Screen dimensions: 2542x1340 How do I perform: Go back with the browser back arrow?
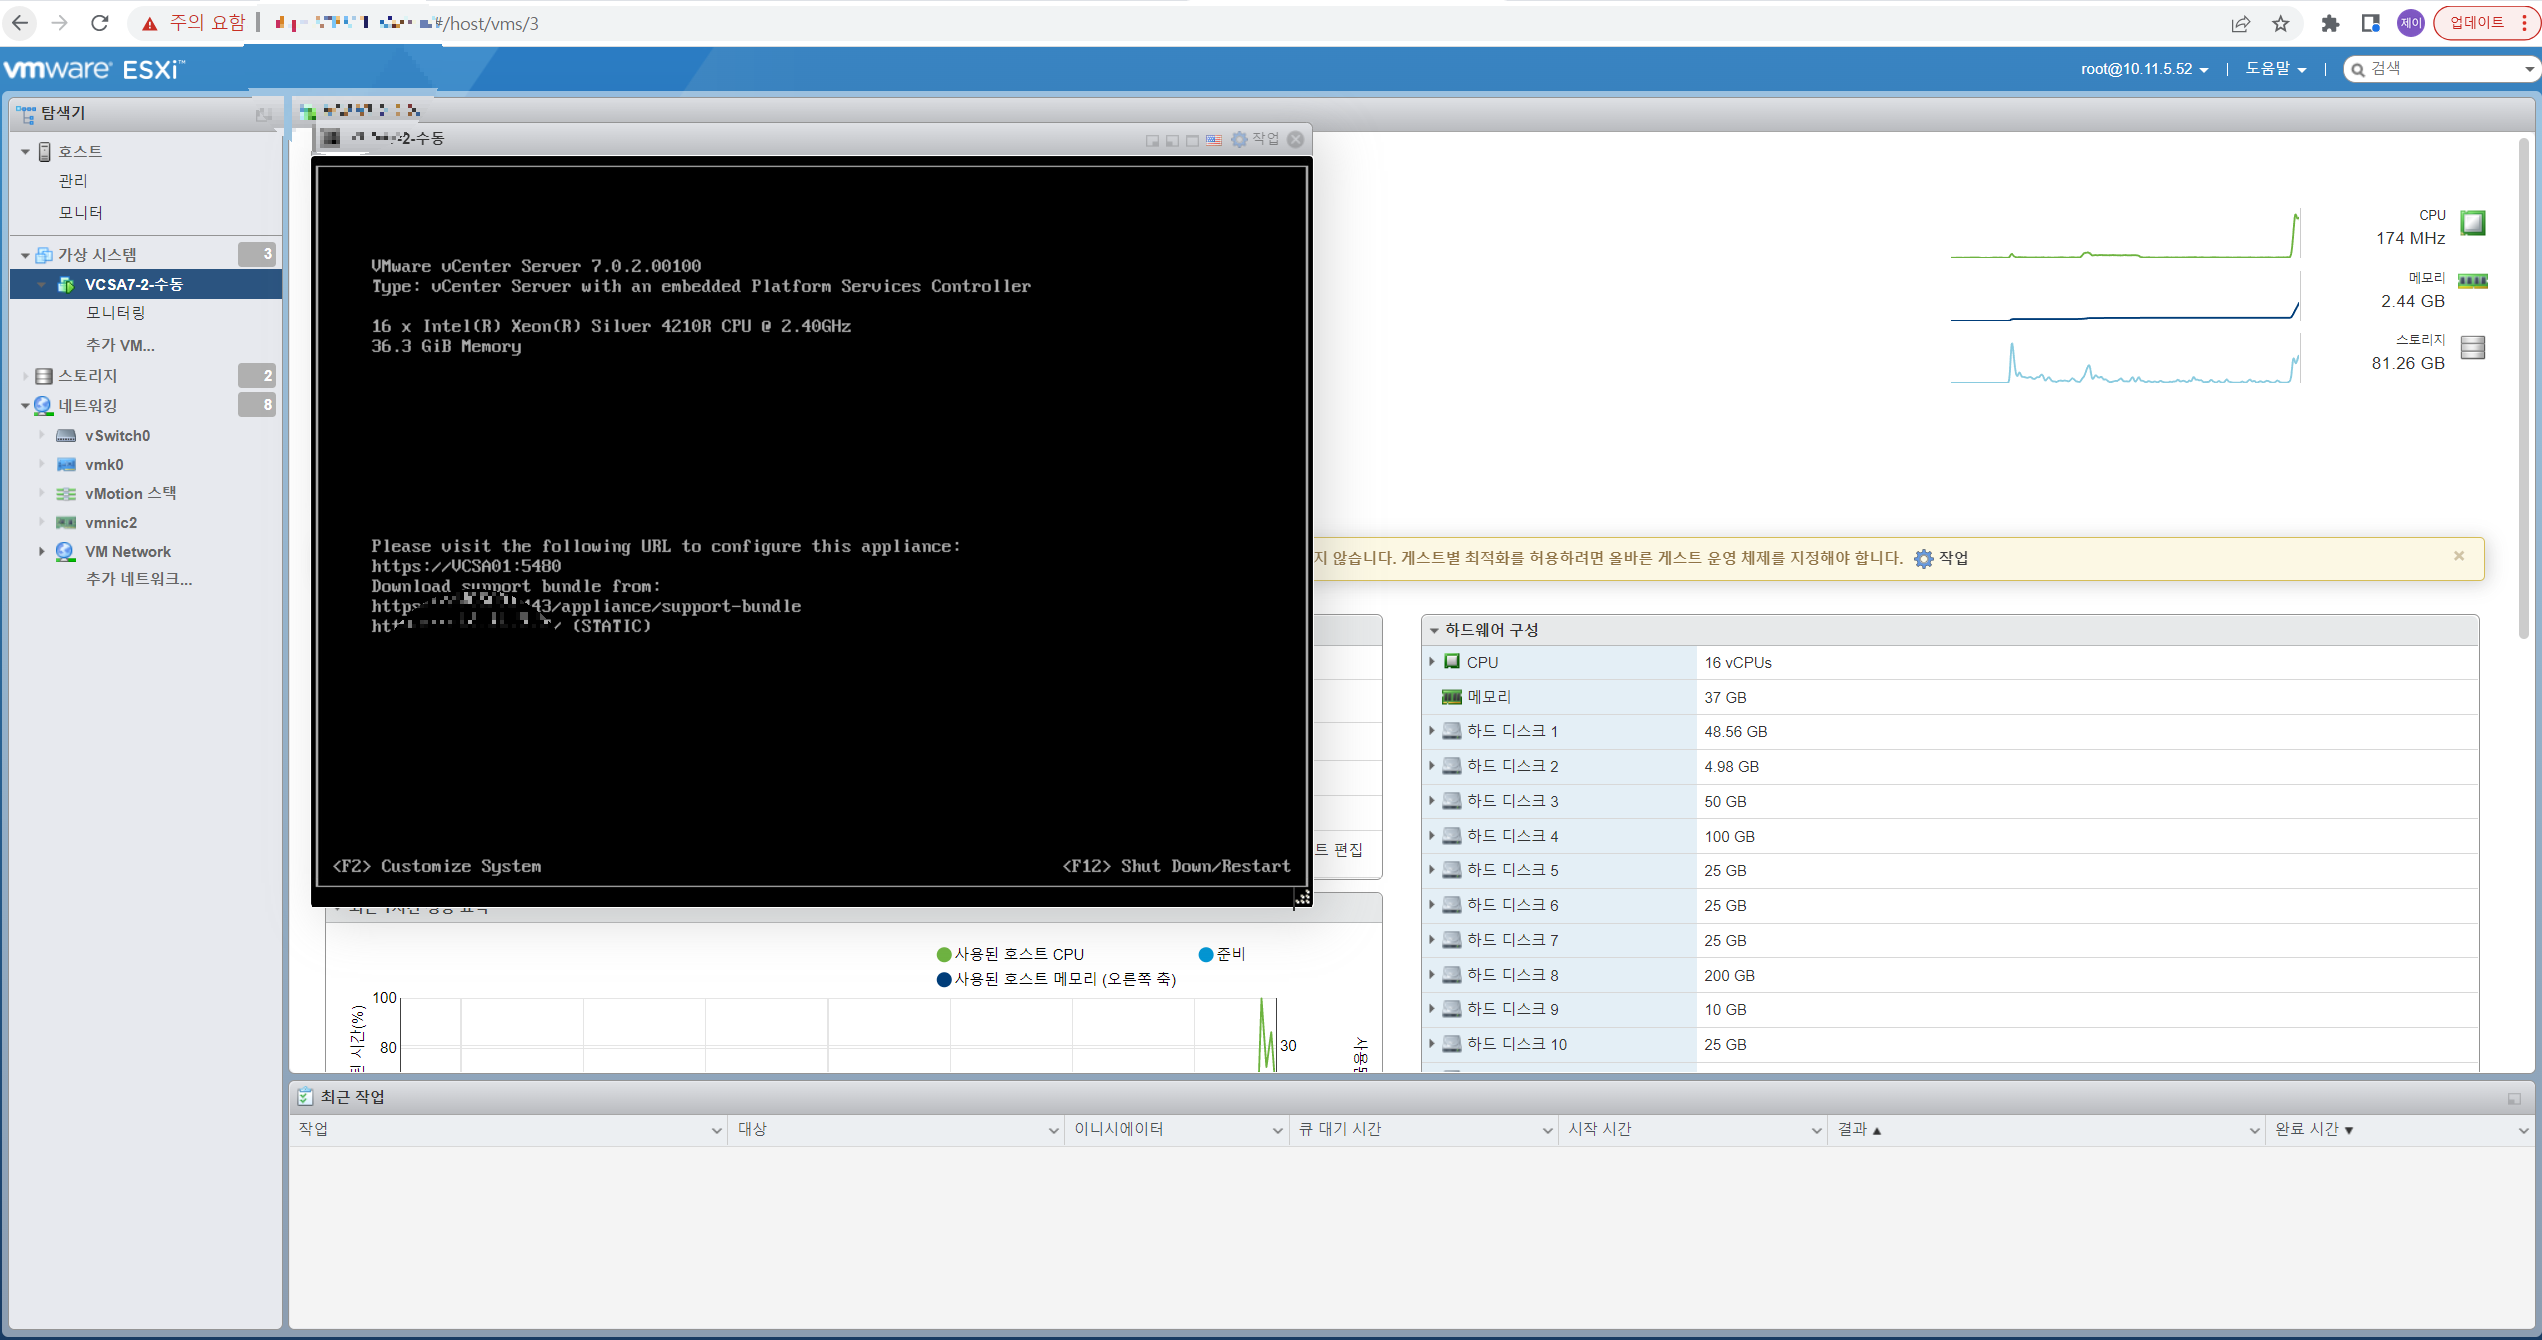[20, 23]
